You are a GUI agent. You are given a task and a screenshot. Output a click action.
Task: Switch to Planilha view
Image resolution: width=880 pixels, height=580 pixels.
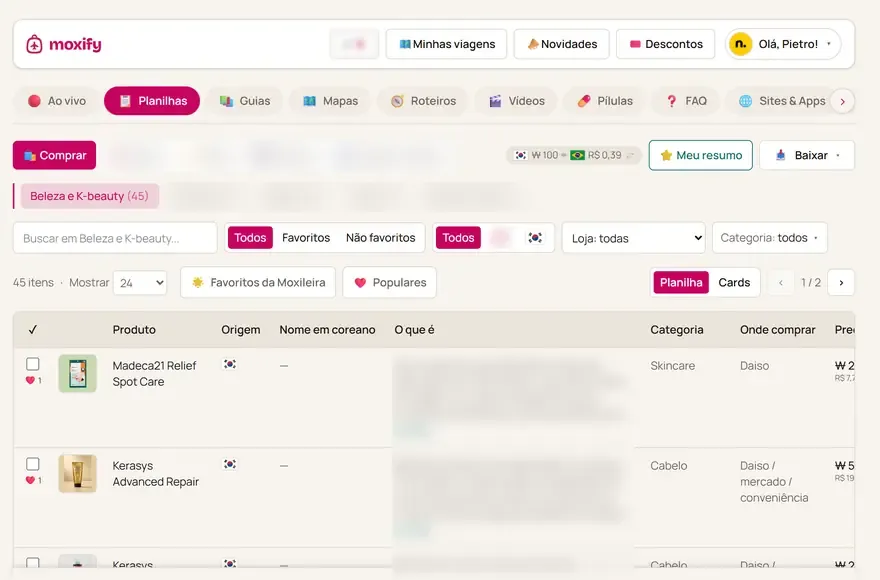(x=681, y=282)
